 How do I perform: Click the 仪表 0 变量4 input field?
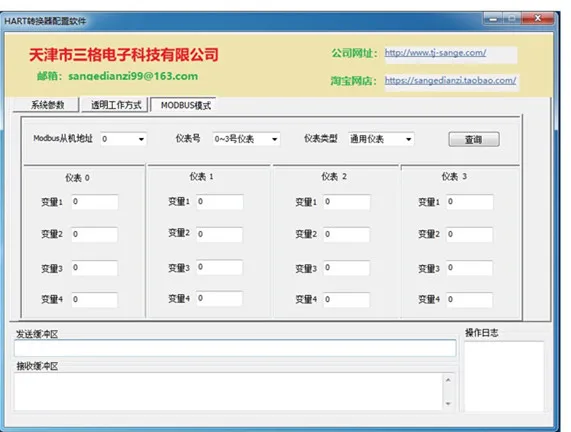click(95, 299)
